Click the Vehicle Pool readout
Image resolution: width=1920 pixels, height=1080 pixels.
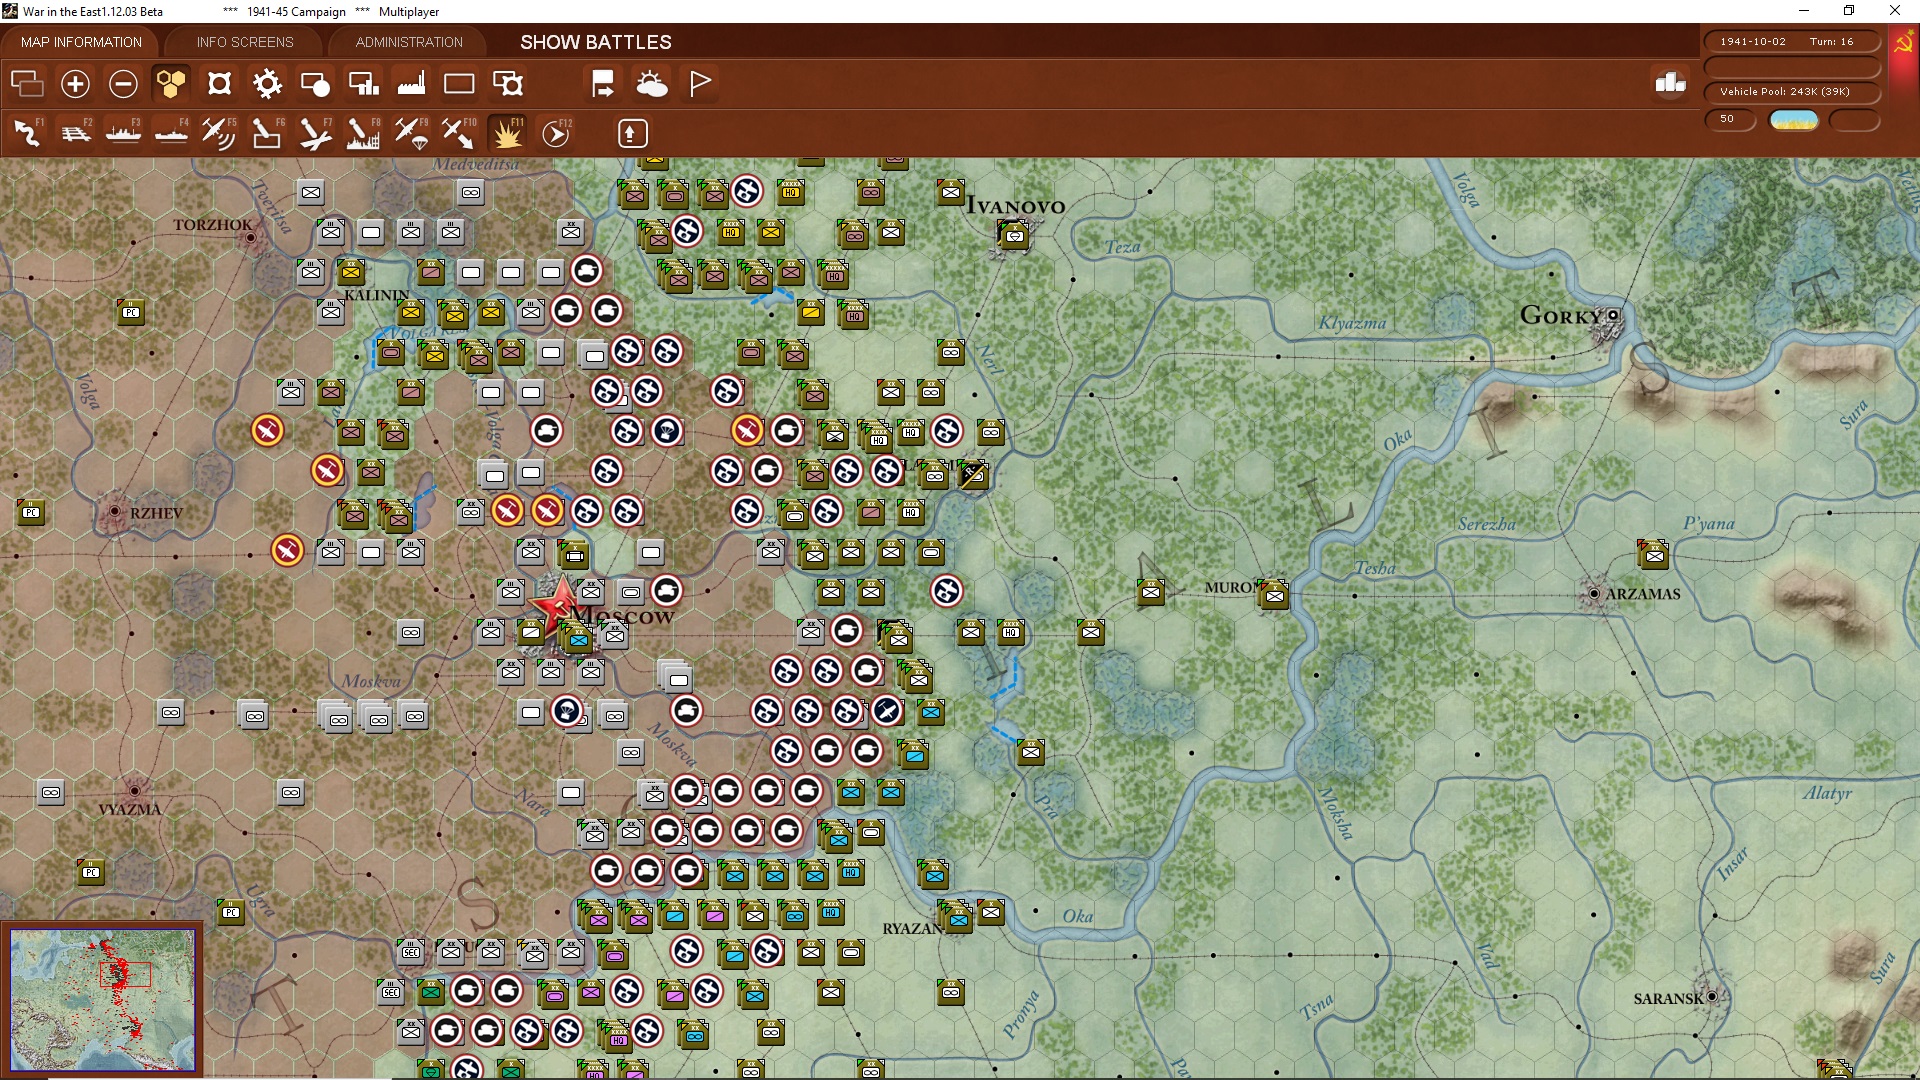pos(1792,92)
